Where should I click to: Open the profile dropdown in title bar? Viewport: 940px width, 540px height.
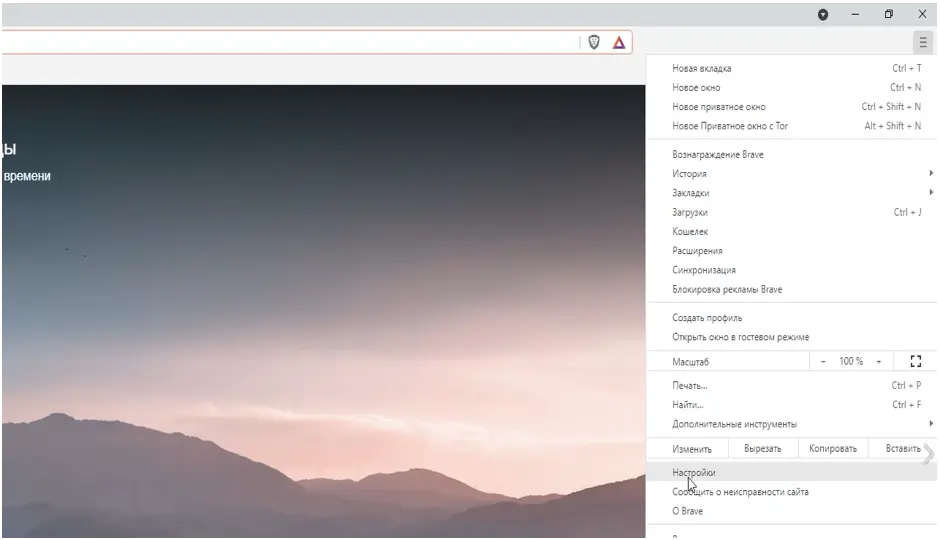tap(823, 14)
